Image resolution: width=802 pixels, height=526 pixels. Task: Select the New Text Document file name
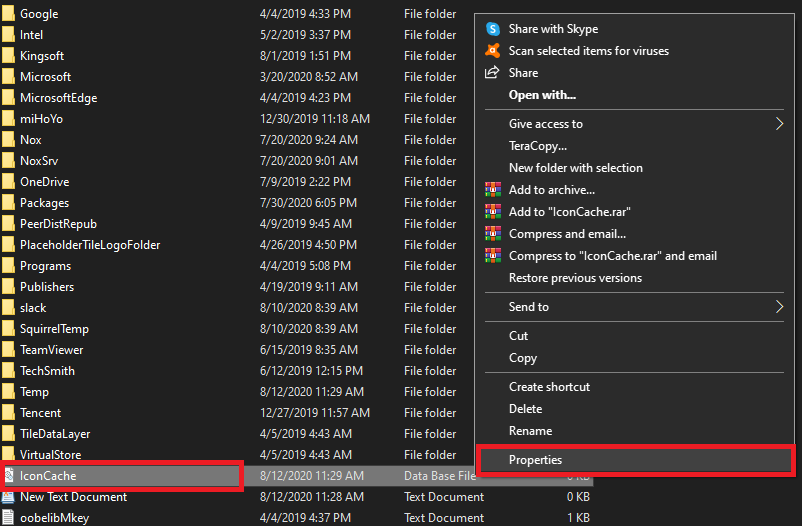74,497
